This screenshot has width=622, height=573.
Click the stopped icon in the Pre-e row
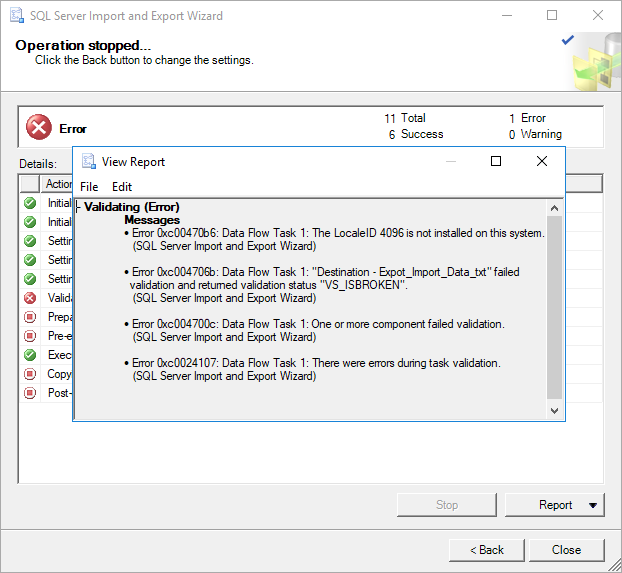[x=30, y=336]
